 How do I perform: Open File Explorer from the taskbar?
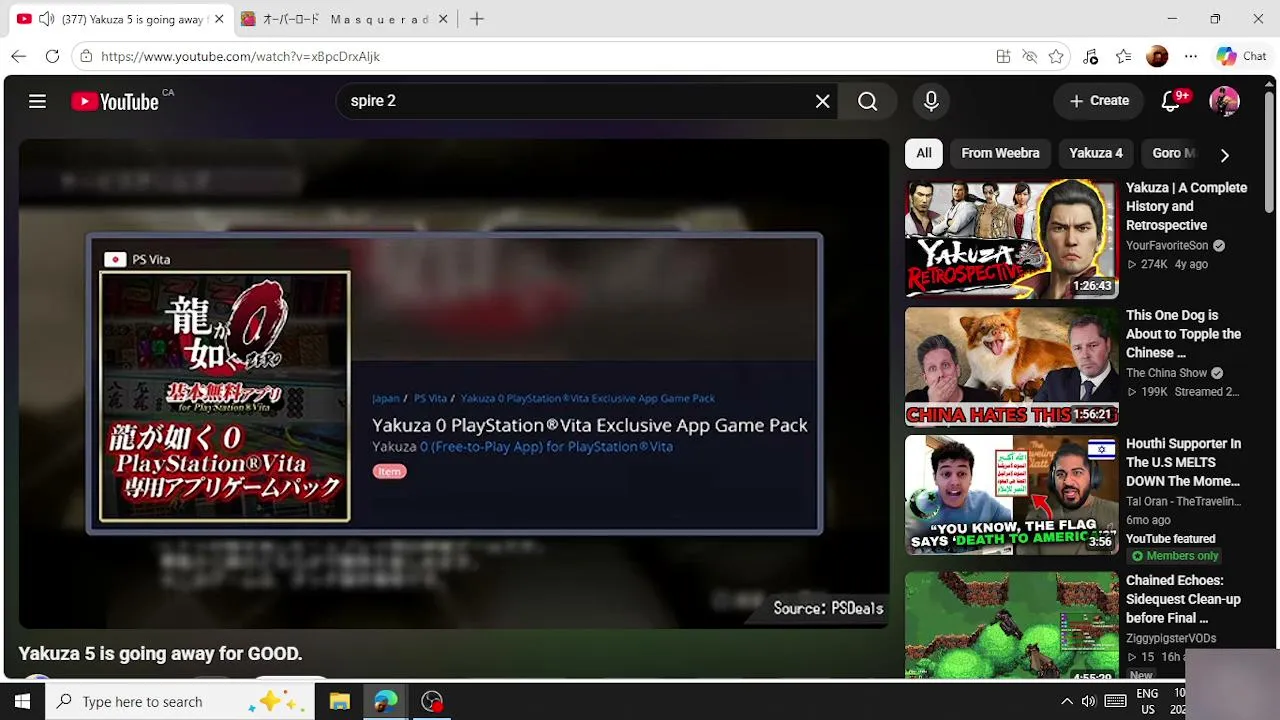339,702
